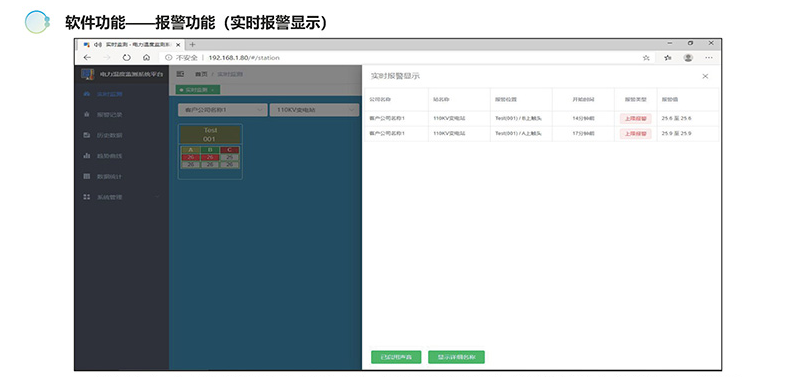
Task: Click the 25.6 至 25.6 alarm value
Action: (x=677, y=118)
